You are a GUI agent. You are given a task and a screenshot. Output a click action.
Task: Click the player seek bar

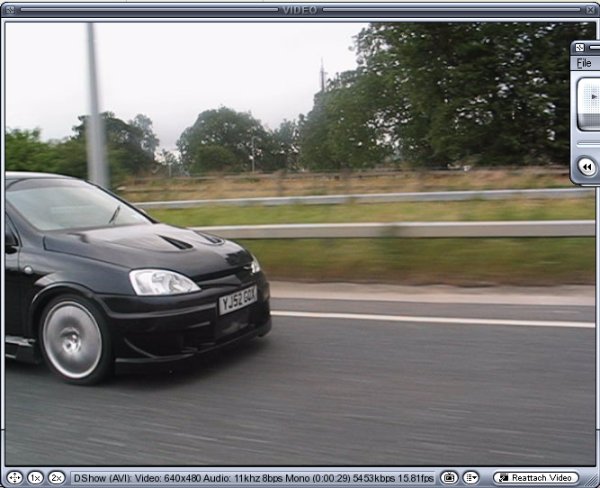pos(590,143)
